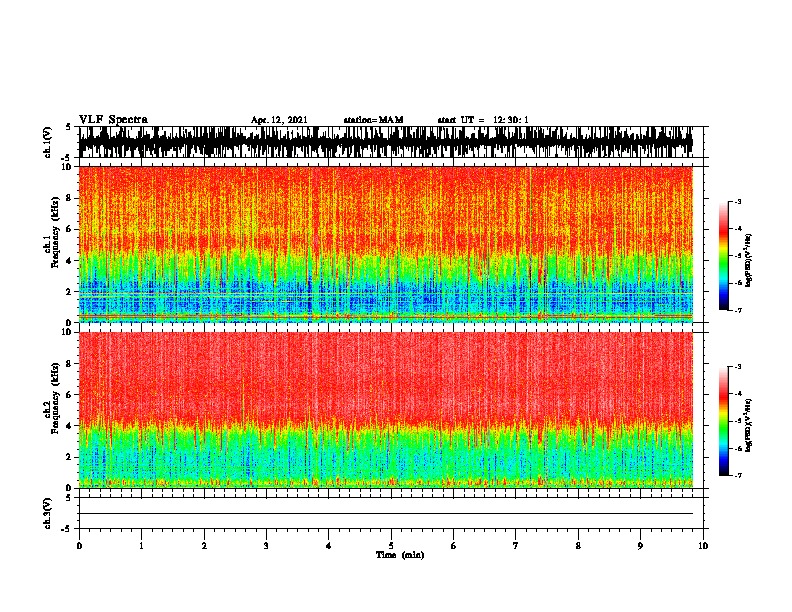The width and height of the screenshot is (792, 612).
Task: Click the 'ch.2 Frequency (kHz)' axis label
Action: click(x=51, y=398)
